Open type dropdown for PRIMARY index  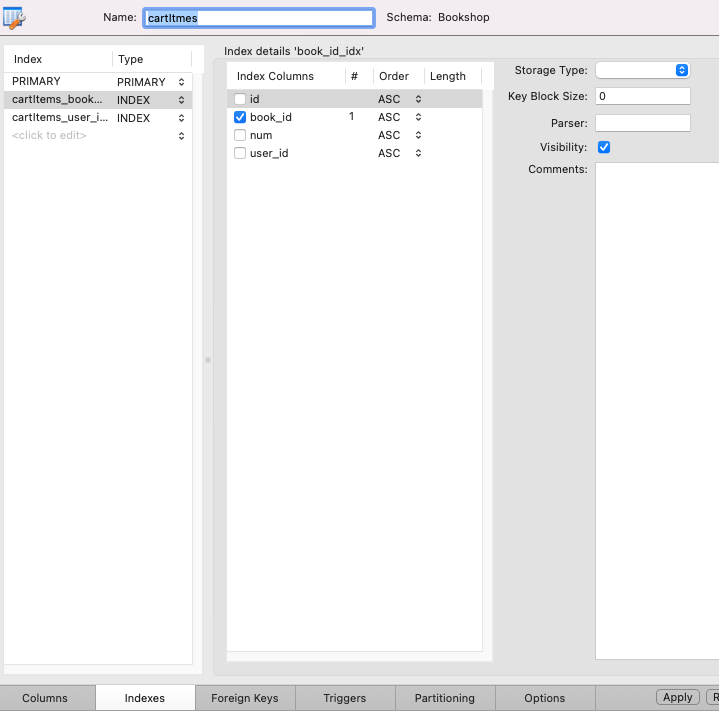point(182,82)
